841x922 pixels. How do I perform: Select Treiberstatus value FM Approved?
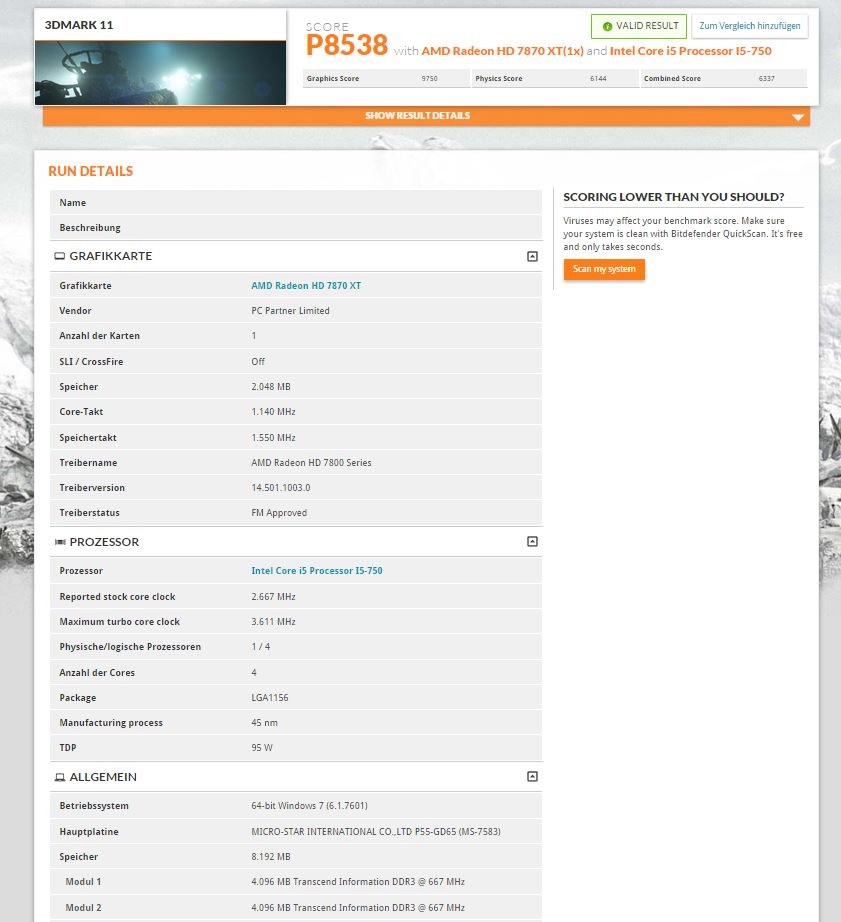pos(279,513)
